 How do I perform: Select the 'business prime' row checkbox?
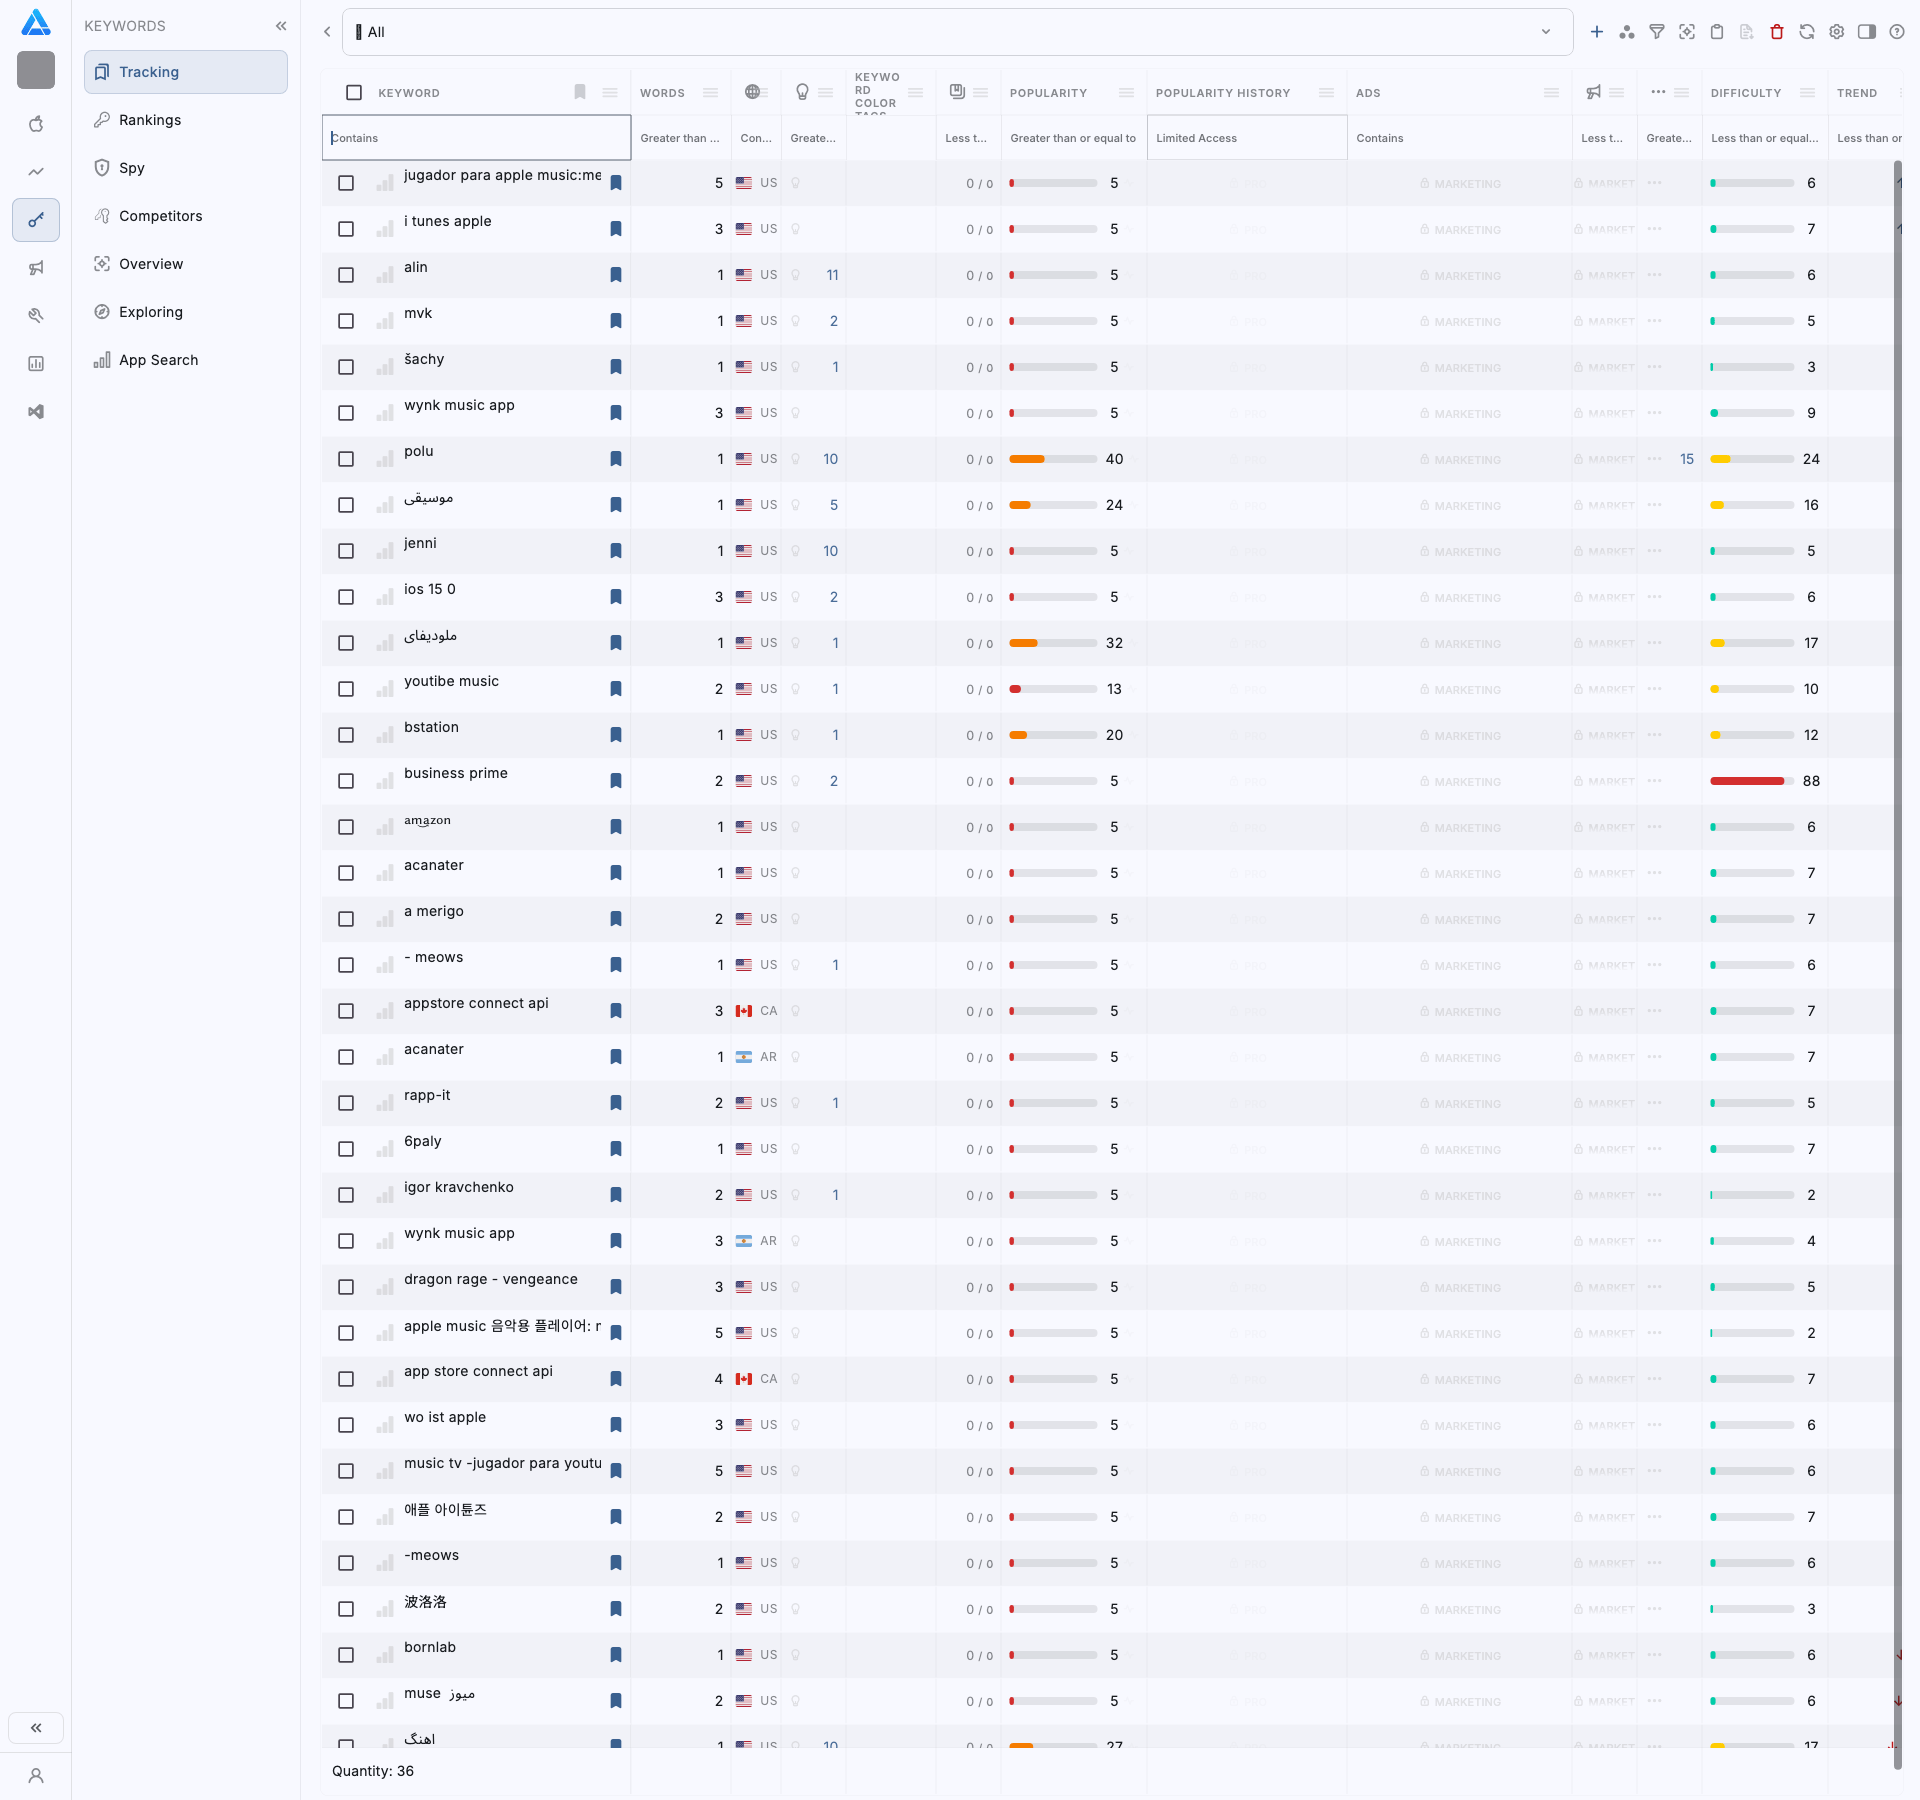(x=346, y=781)
